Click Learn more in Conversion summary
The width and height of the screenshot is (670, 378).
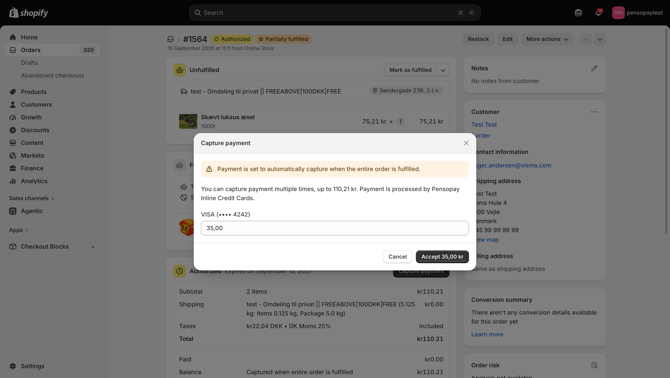click(487, 334)
